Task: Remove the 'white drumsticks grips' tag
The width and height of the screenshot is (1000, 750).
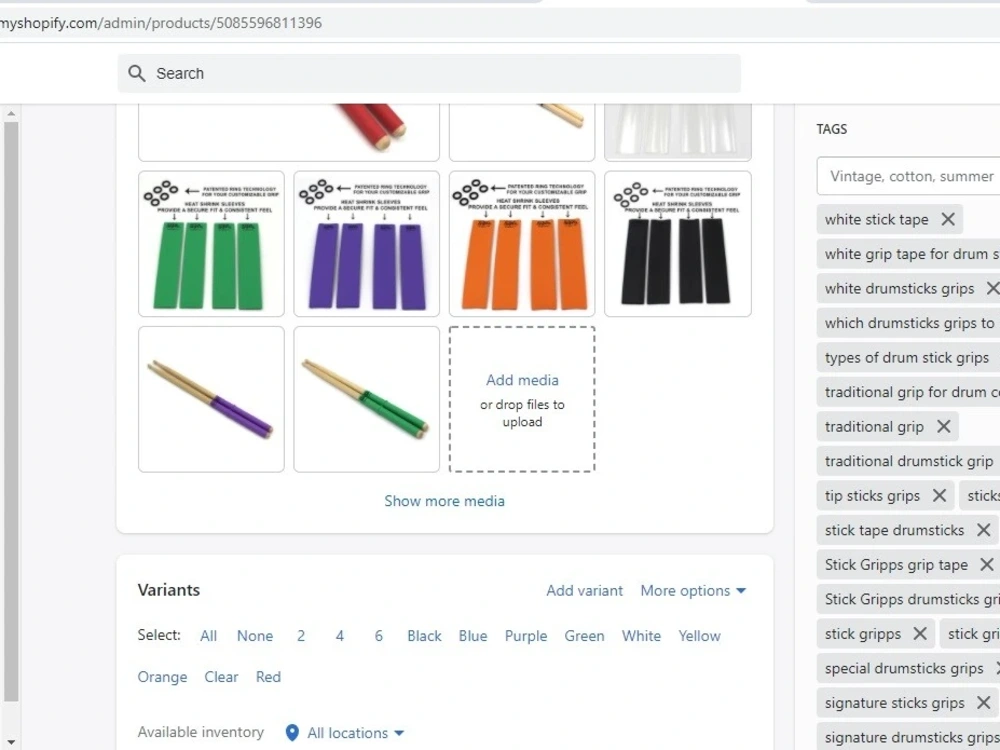Action: click(992, 288)
